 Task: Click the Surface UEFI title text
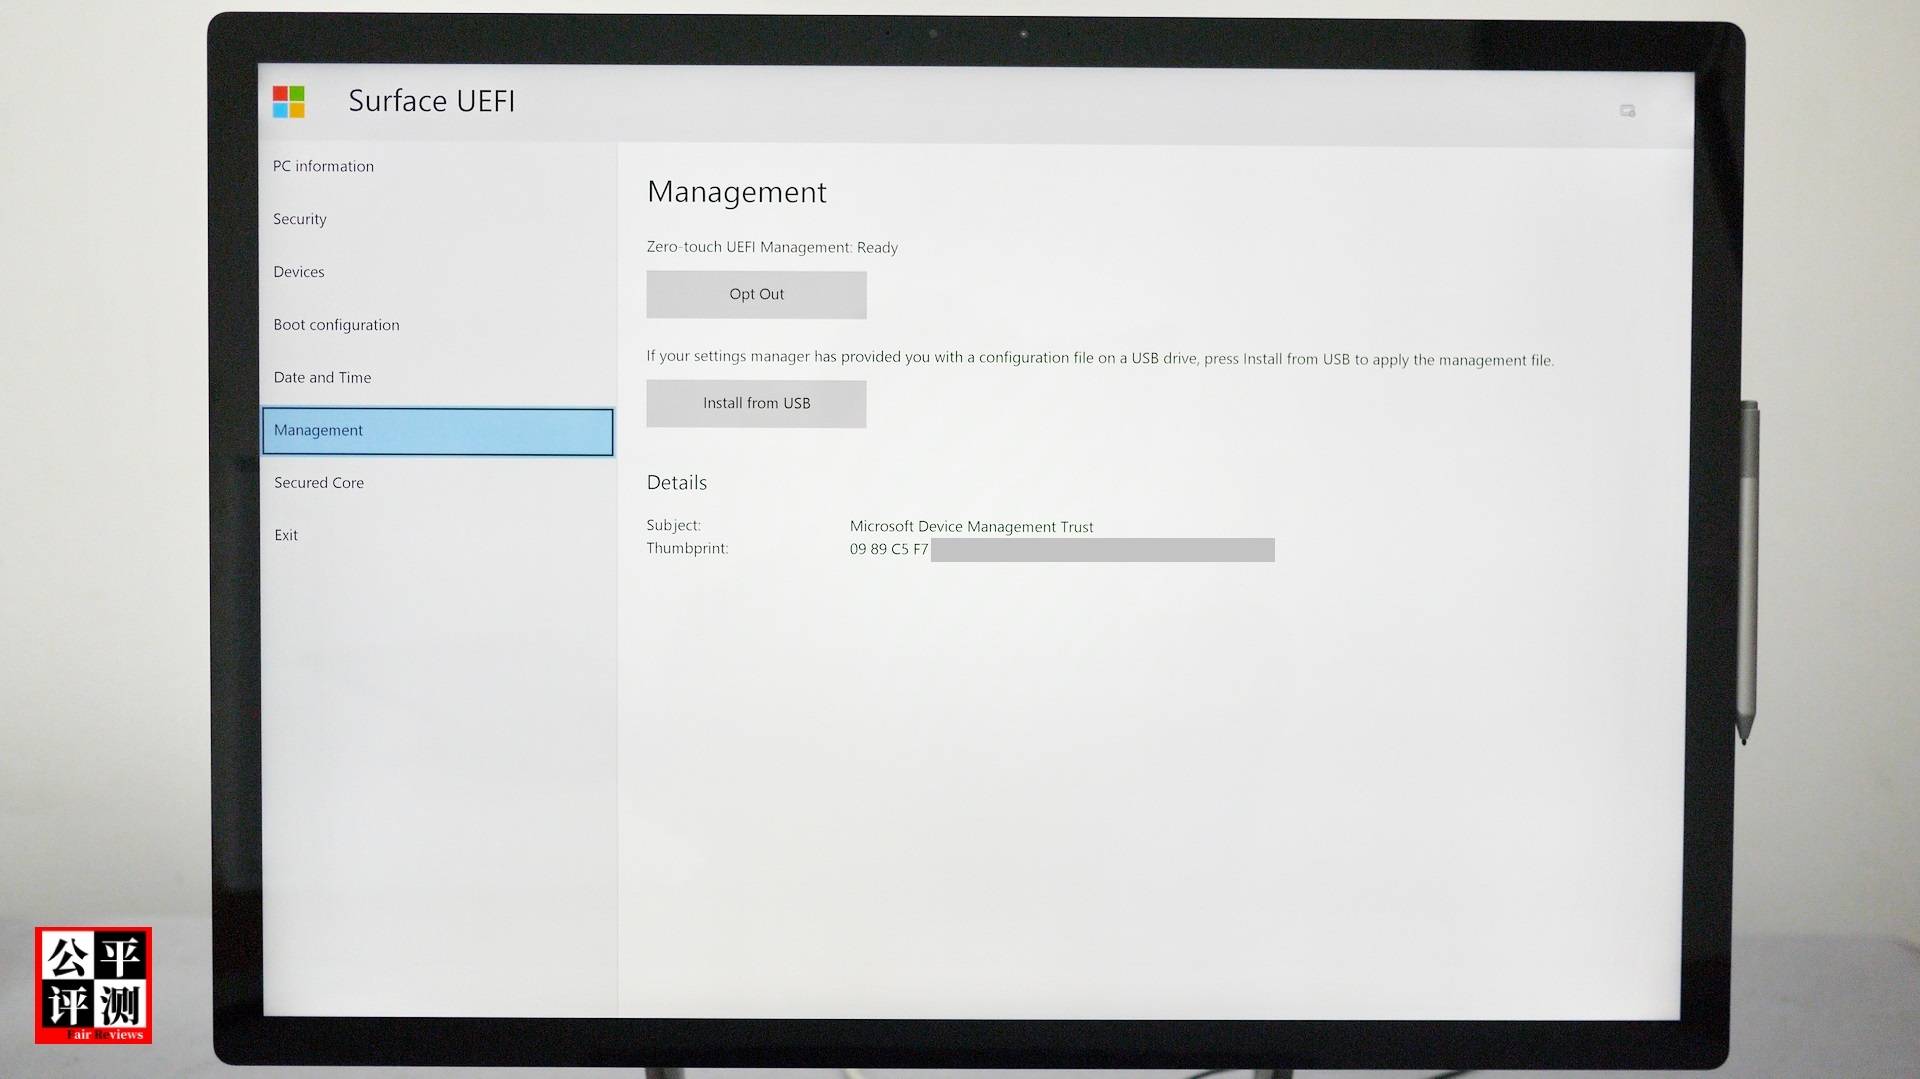pyautogui.click(x=432, y=101)
